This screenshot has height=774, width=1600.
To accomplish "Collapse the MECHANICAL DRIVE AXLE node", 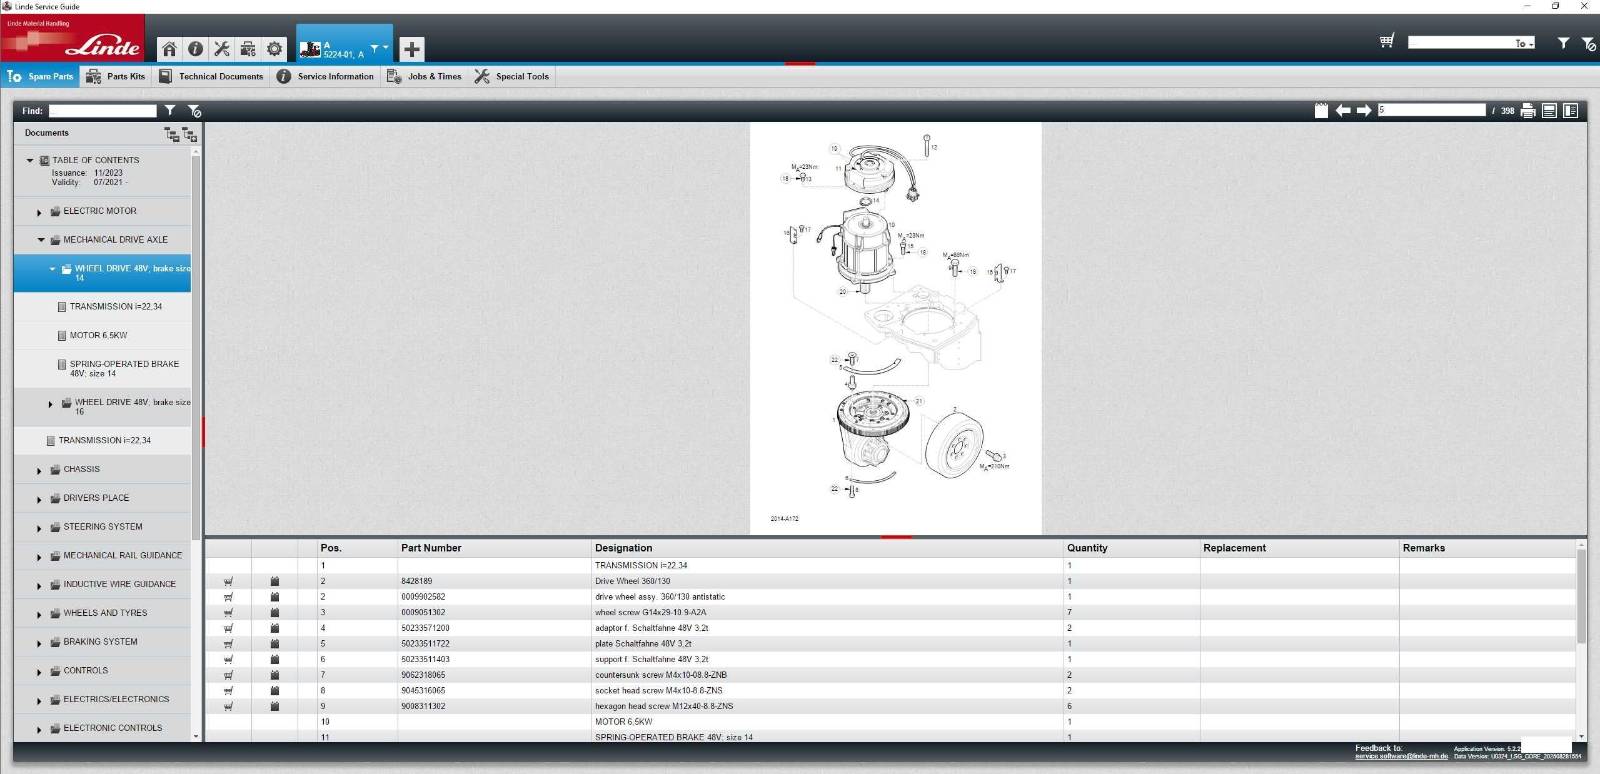I will 41,240.
